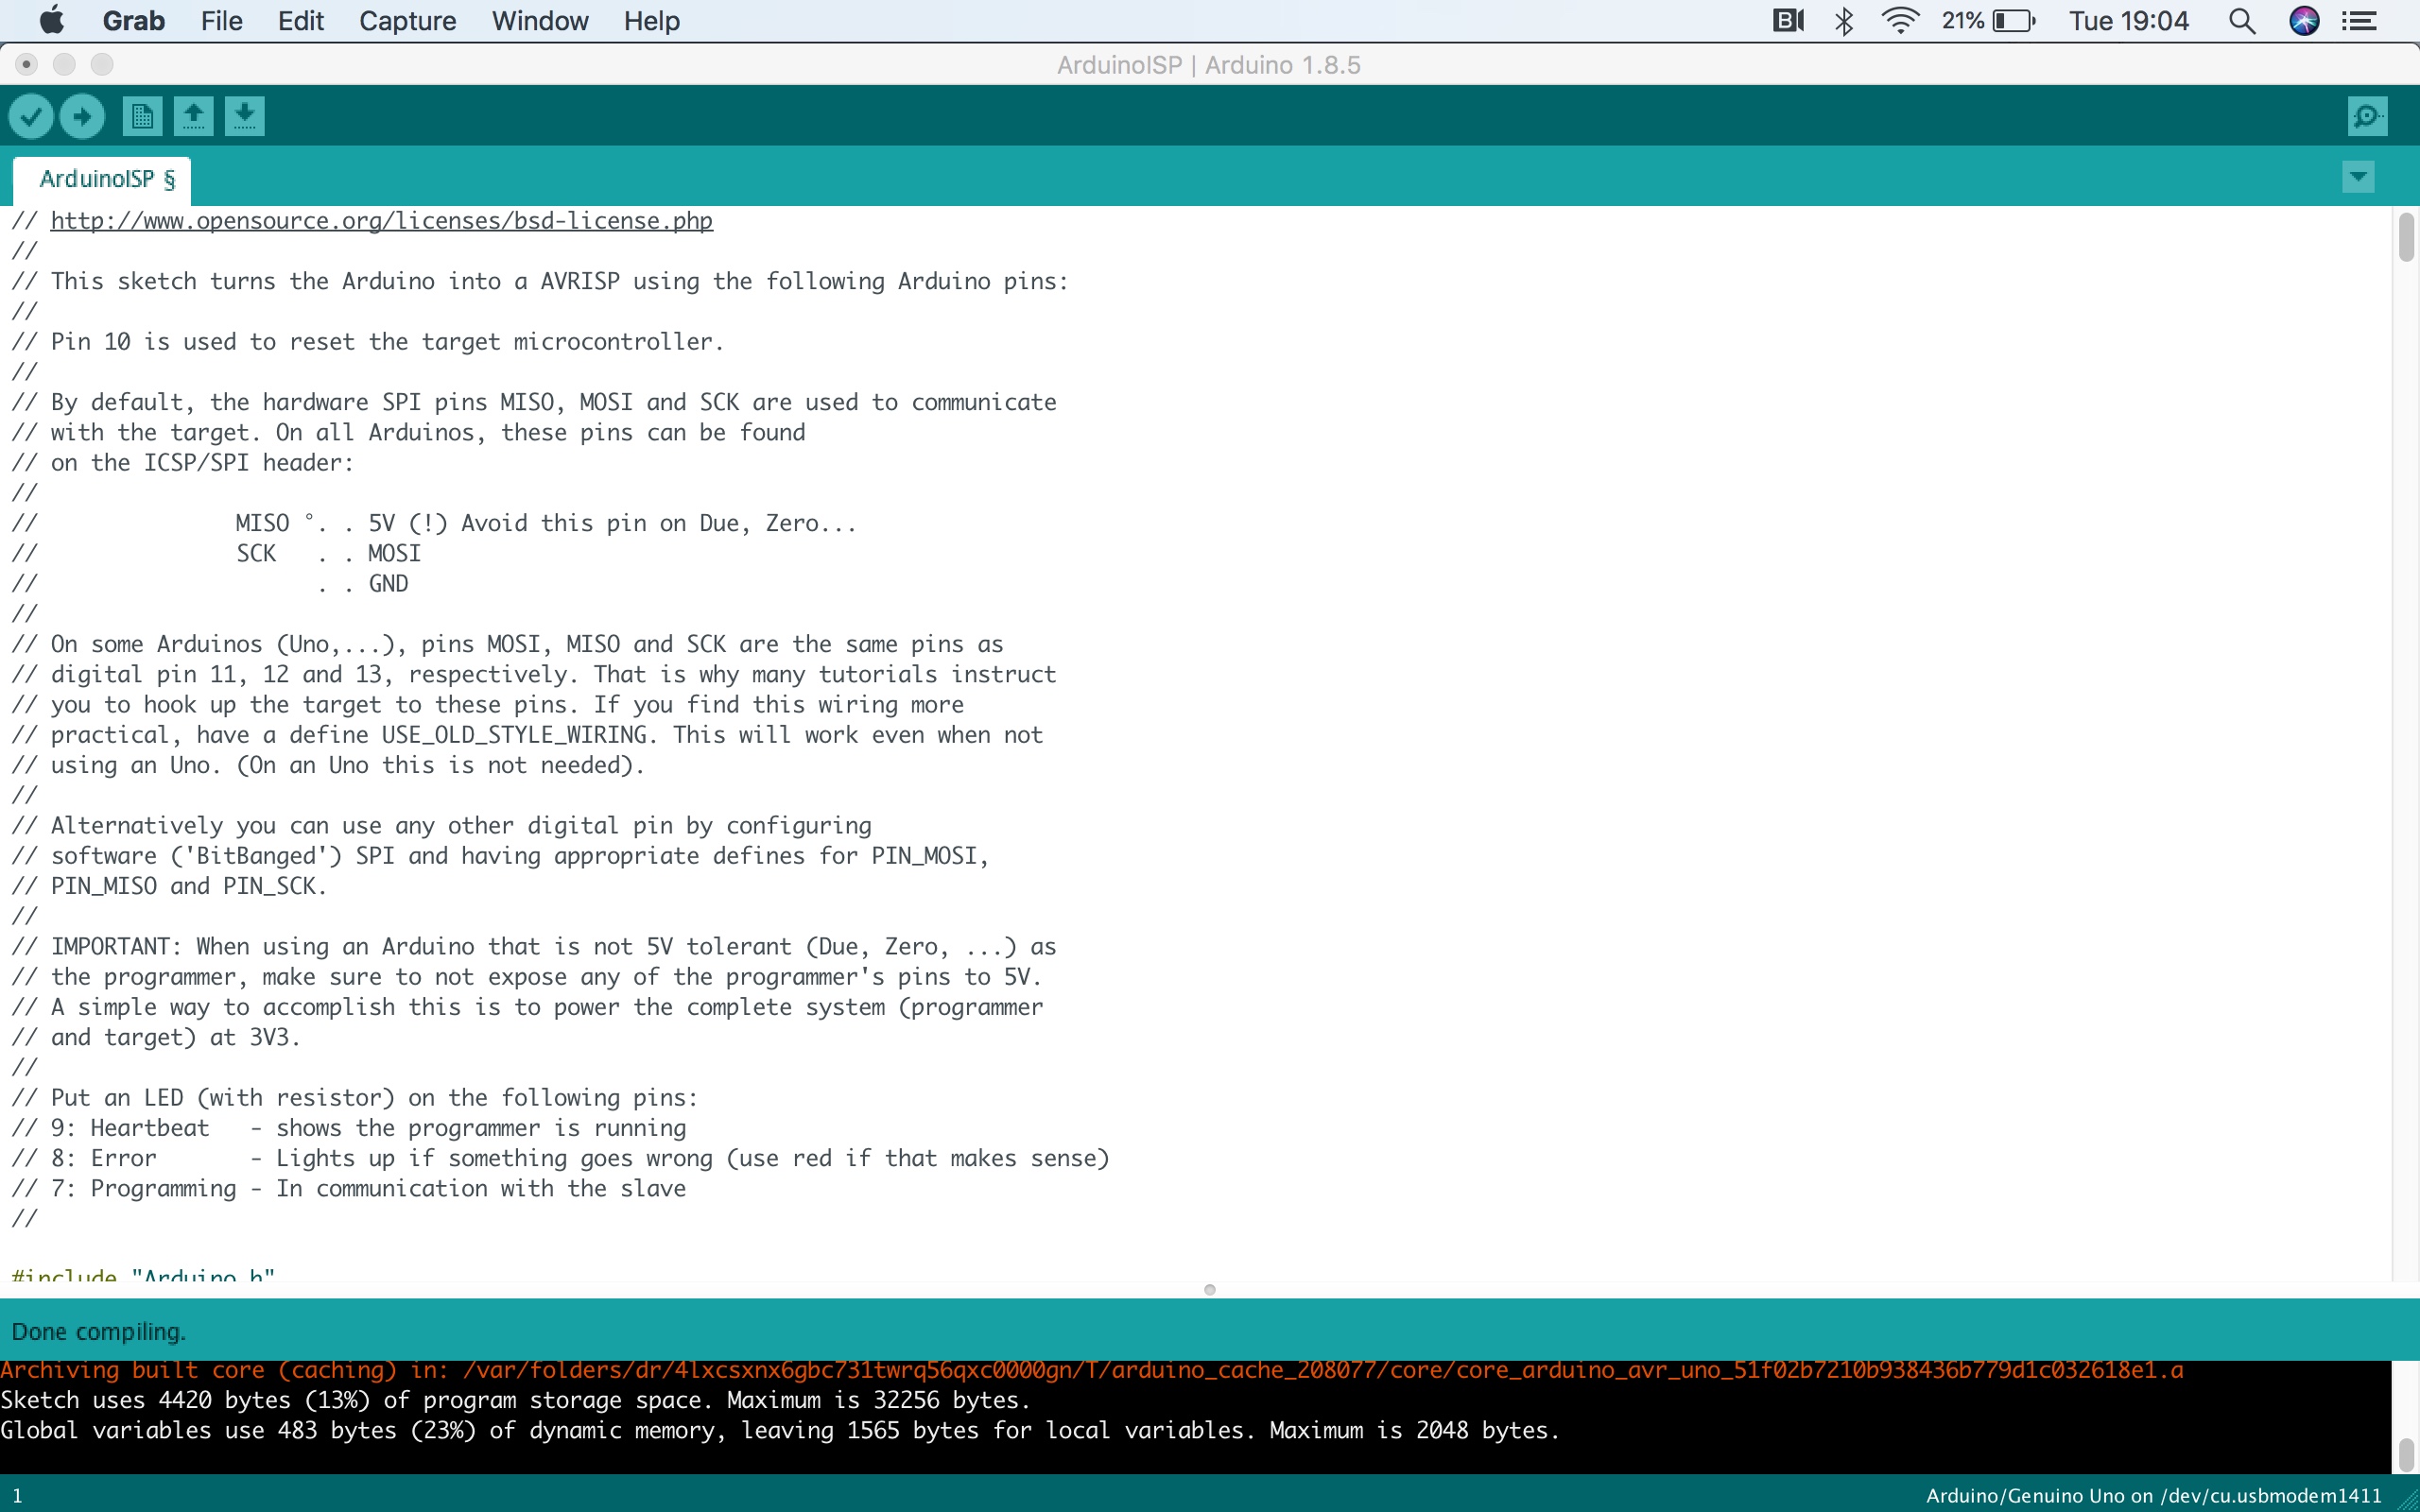2420x1512 pixels.
Task: Click the 'This sketch turns the Arduino' comment line
Action: point(540,281)
